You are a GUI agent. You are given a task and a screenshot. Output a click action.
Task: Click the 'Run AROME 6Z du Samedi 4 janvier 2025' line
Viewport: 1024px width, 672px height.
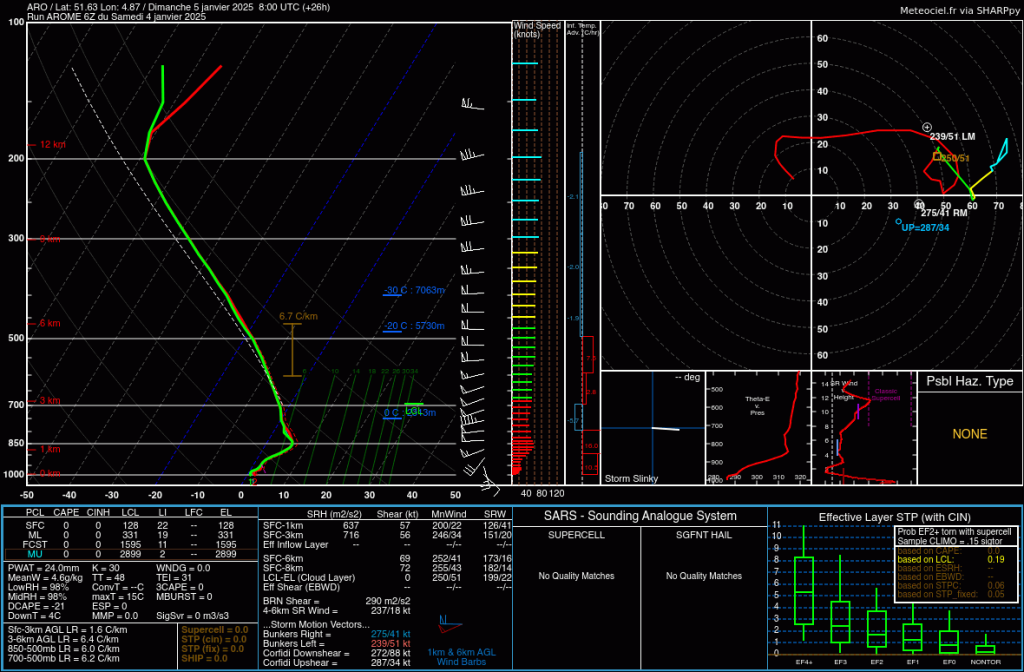coord(117,16)
